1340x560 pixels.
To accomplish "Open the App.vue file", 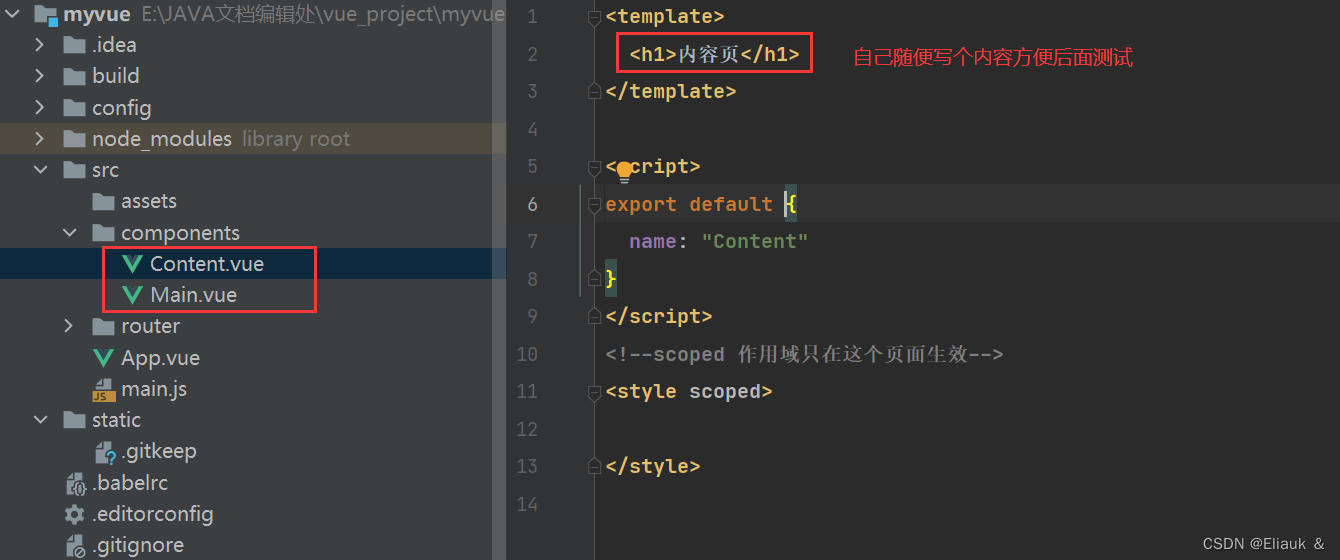I will [161, 358].
